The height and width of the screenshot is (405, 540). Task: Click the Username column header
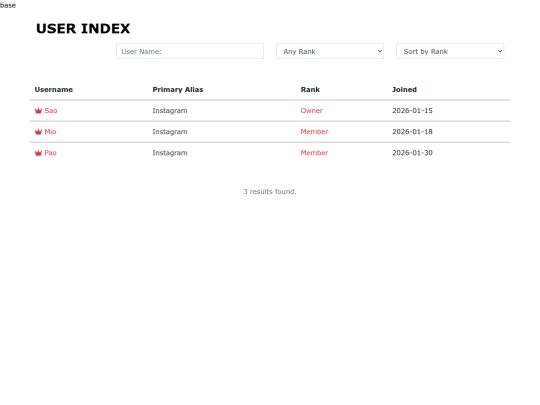(54, 90)
